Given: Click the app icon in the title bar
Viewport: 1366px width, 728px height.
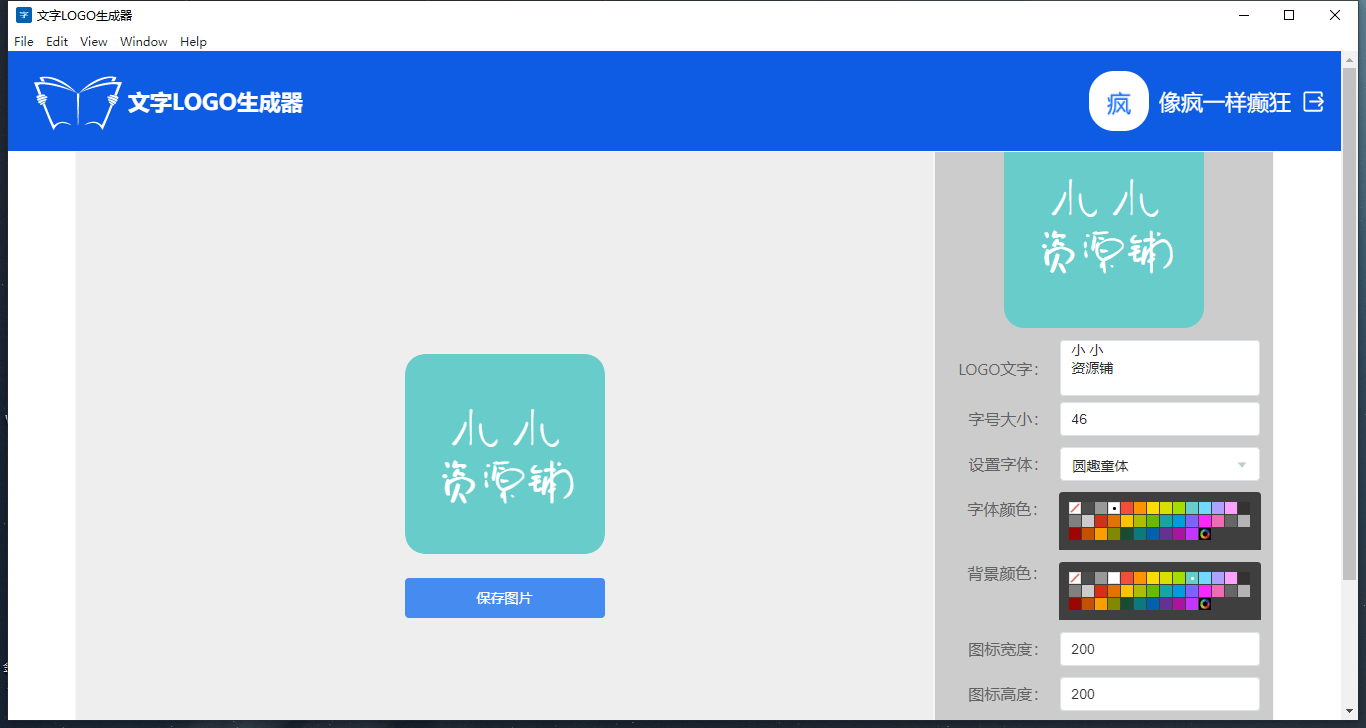Looking at the screenshot, I should pyautogui.click(x=23, y=15).
